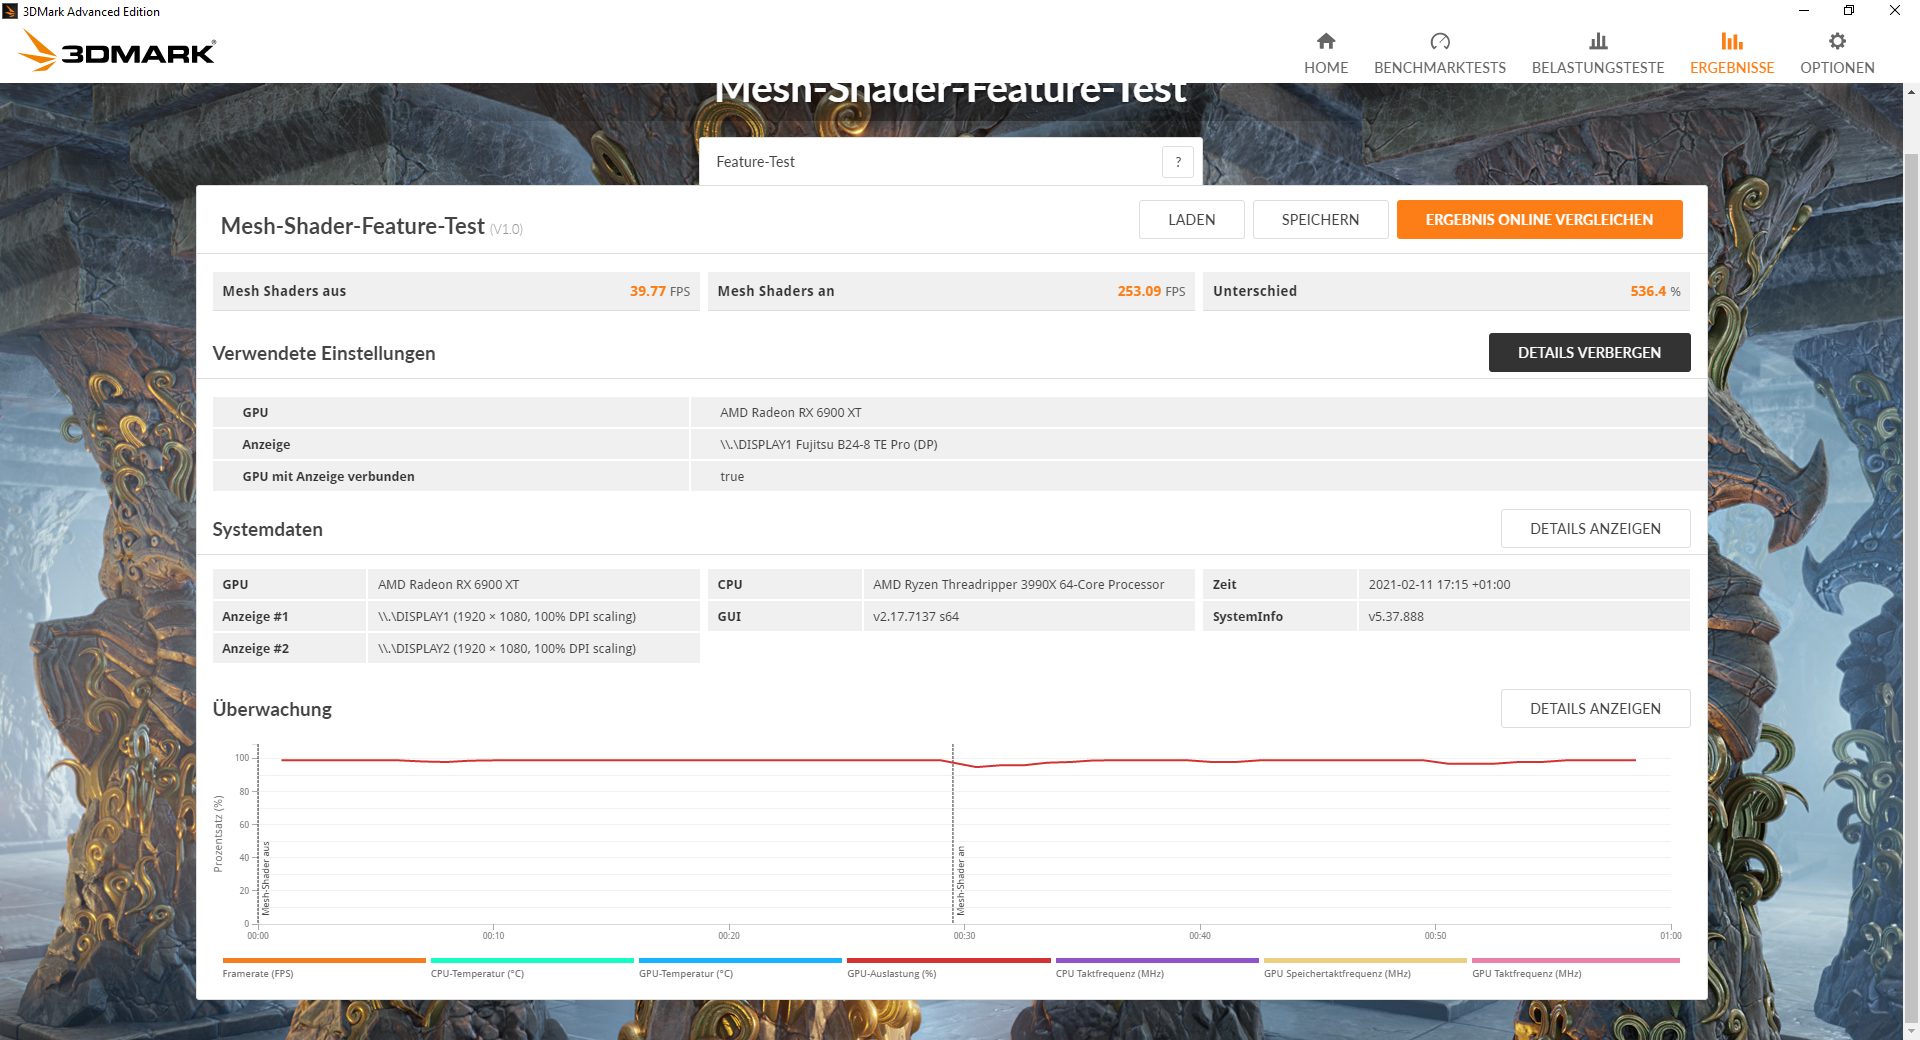Click AMD Radeon RX 6900 XT in Systemdaten

click(449, 585)
